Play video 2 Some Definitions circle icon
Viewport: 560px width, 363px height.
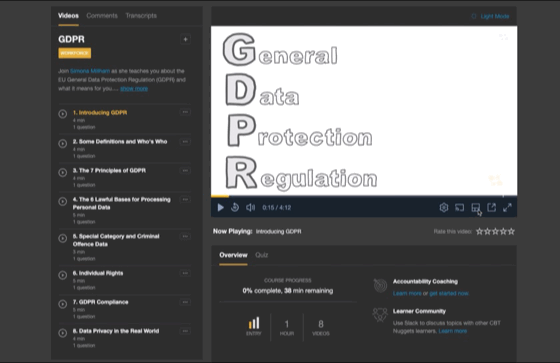click(x=62, y=143)
